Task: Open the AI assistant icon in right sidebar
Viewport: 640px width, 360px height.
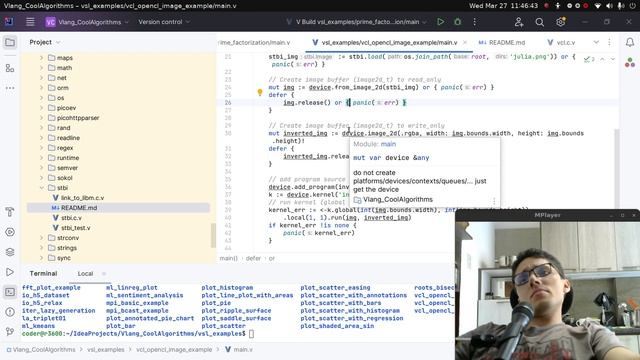Action: [630, 62]
